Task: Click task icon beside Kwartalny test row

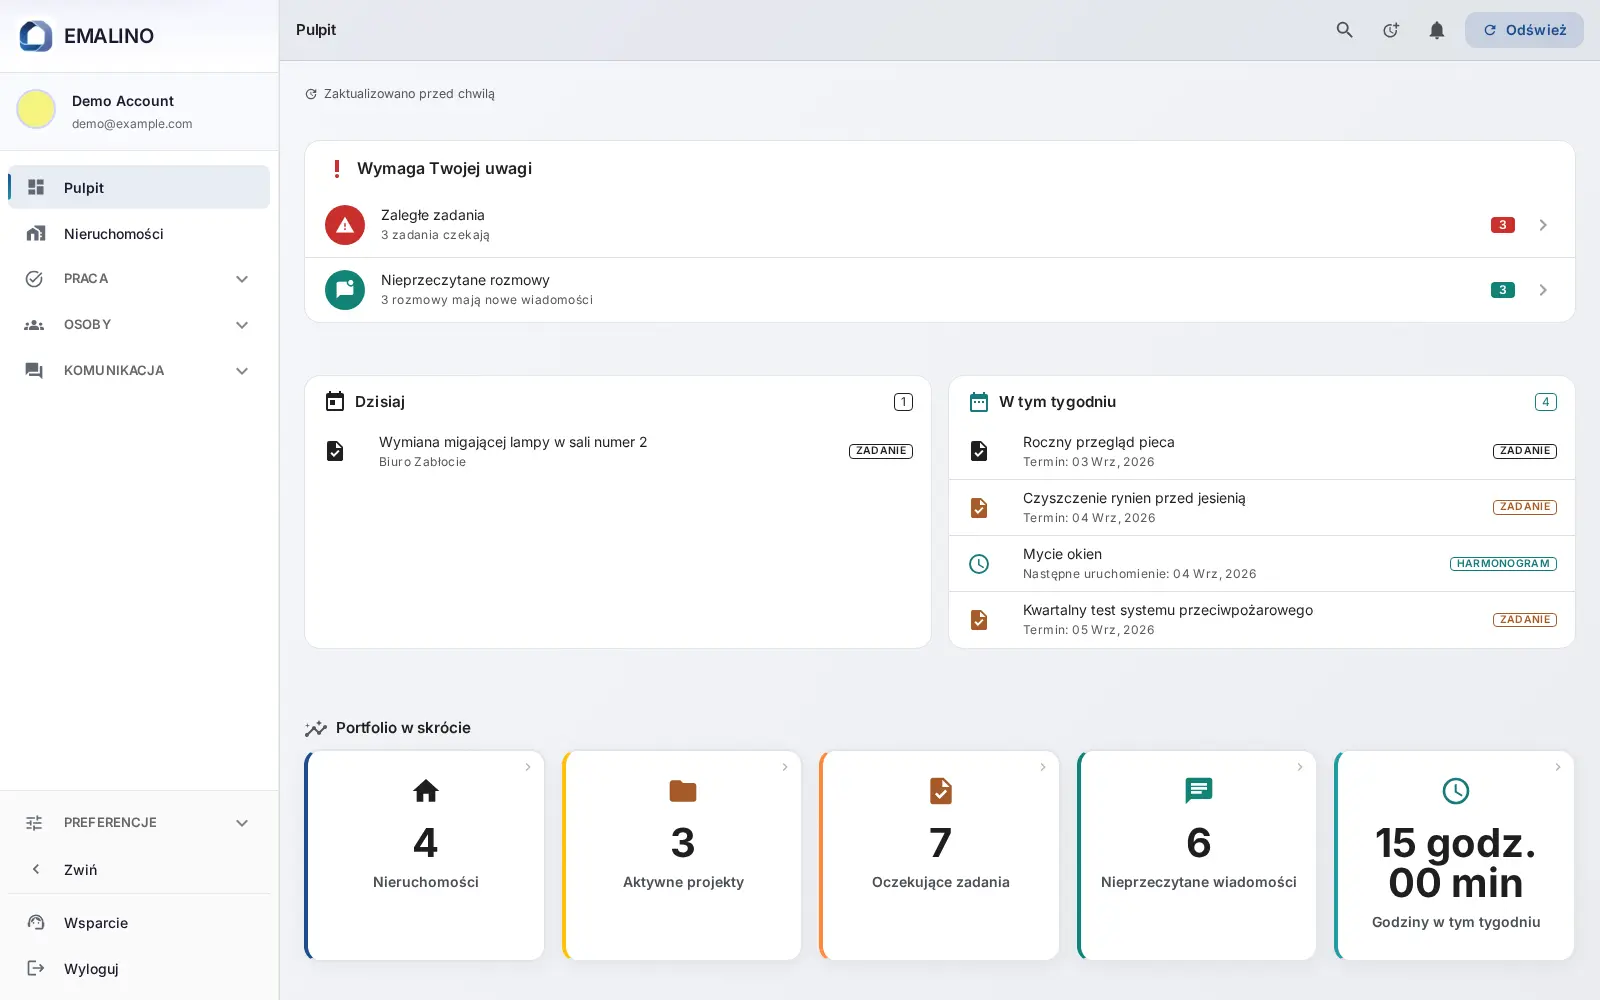Action: click(979, 620)
